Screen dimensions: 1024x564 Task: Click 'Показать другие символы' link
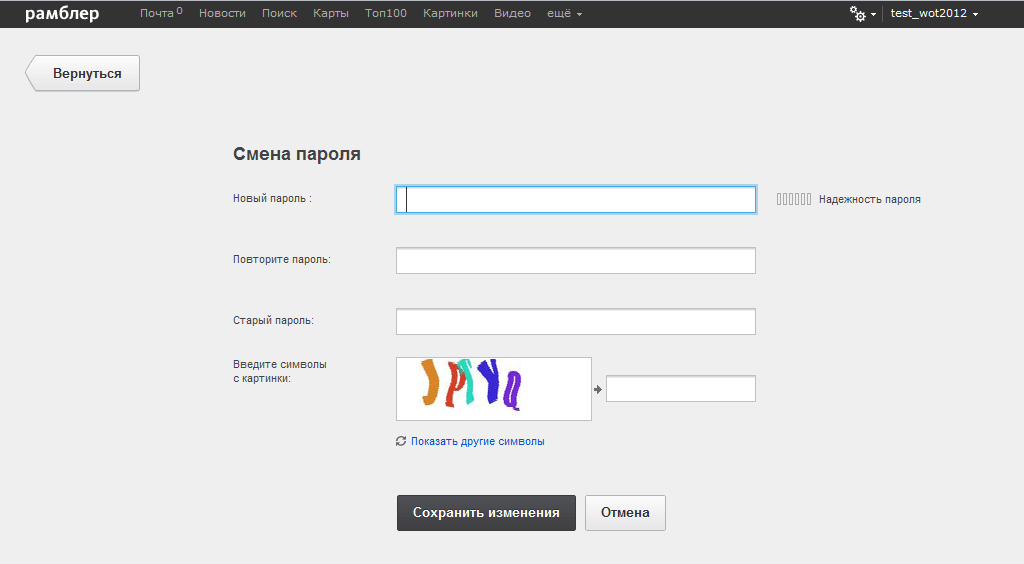pos(477,441)
